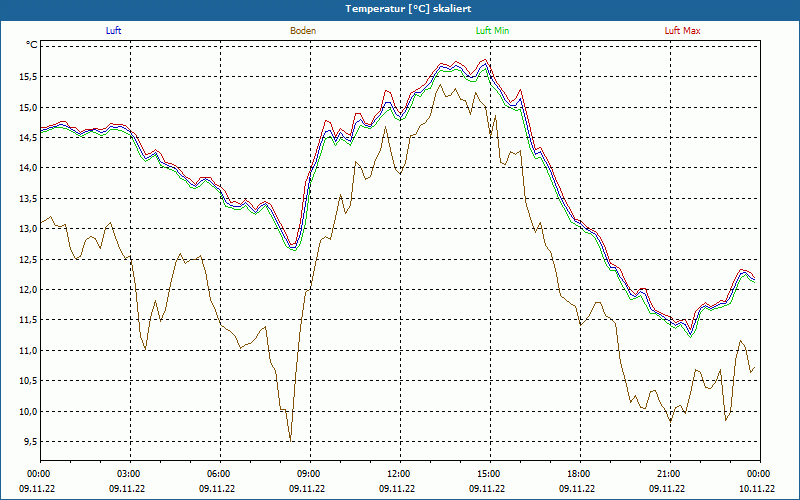Click the 13,5 y-axis value
The height and width of the screenshot is (500, 800).
coord(28,198)
